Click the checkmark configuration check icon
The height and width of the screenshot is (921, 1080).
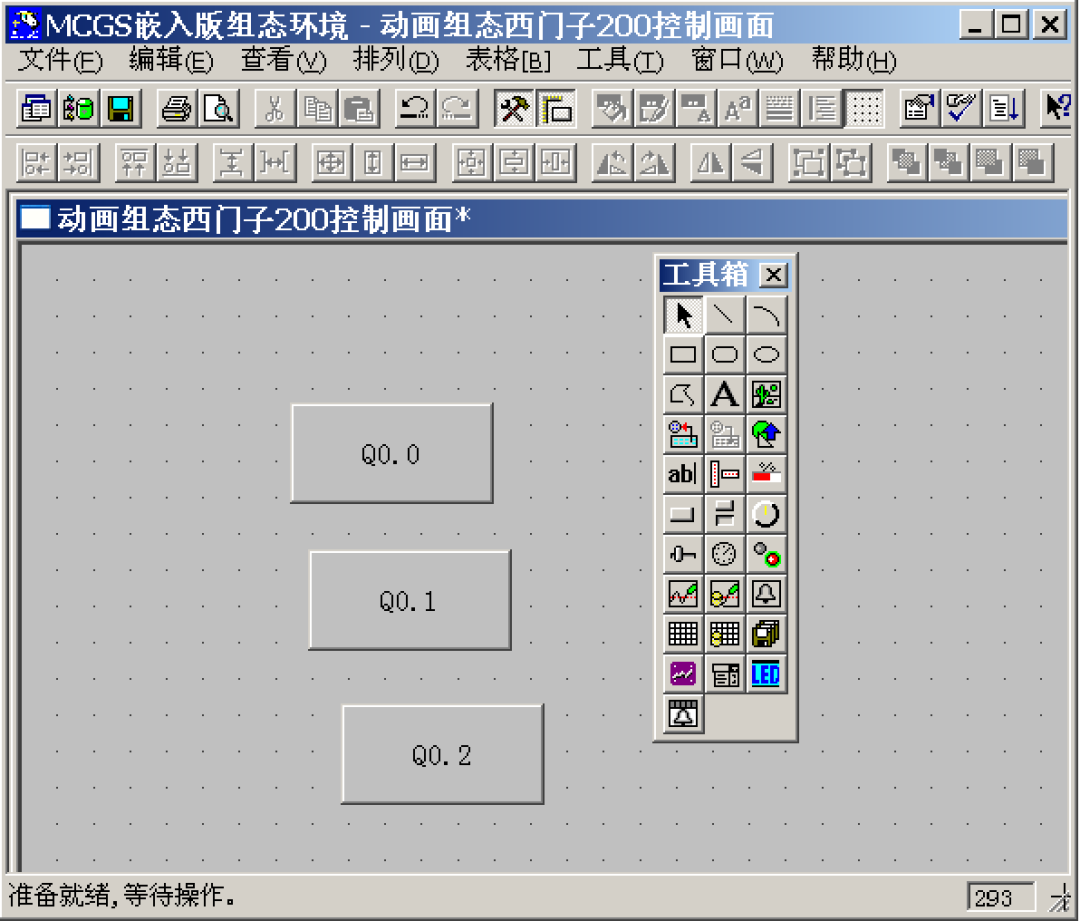tap(962, 108)
